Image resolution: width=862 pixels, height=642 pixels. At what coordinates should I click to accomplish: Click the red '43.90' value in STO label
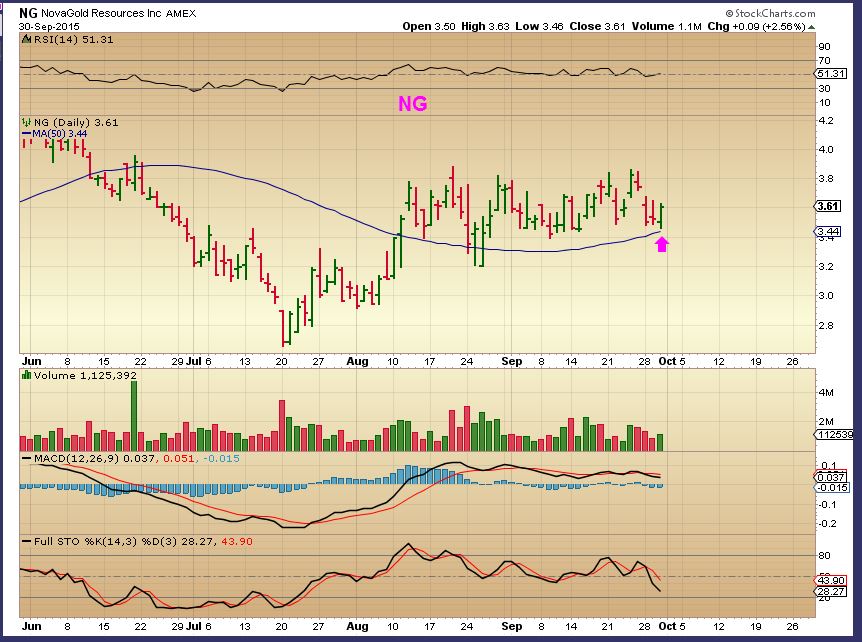(237, 541)
